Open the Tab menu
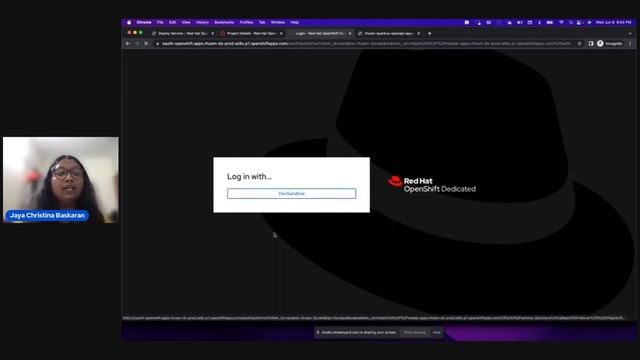The image size is (640, 360). [x=262, y=22]
